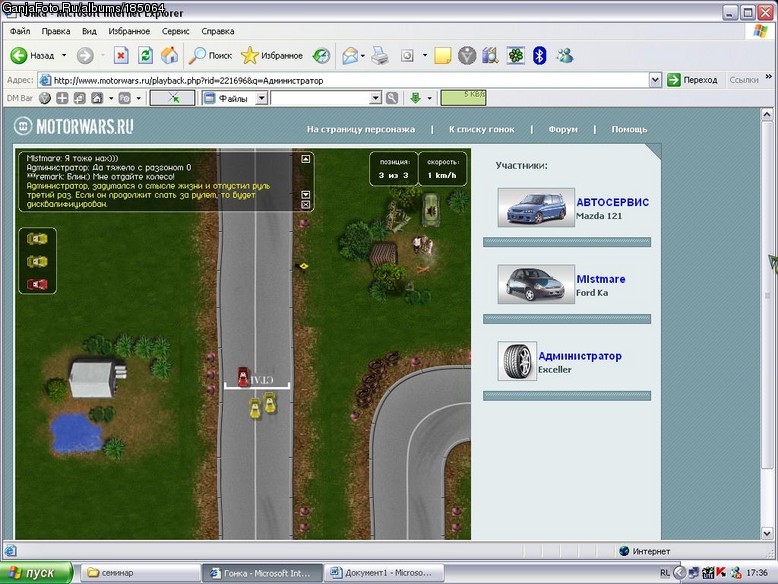The image size is (778, 584).
Task: Click the Kaspersky K tray icon
Action: [x=720, y=573]
